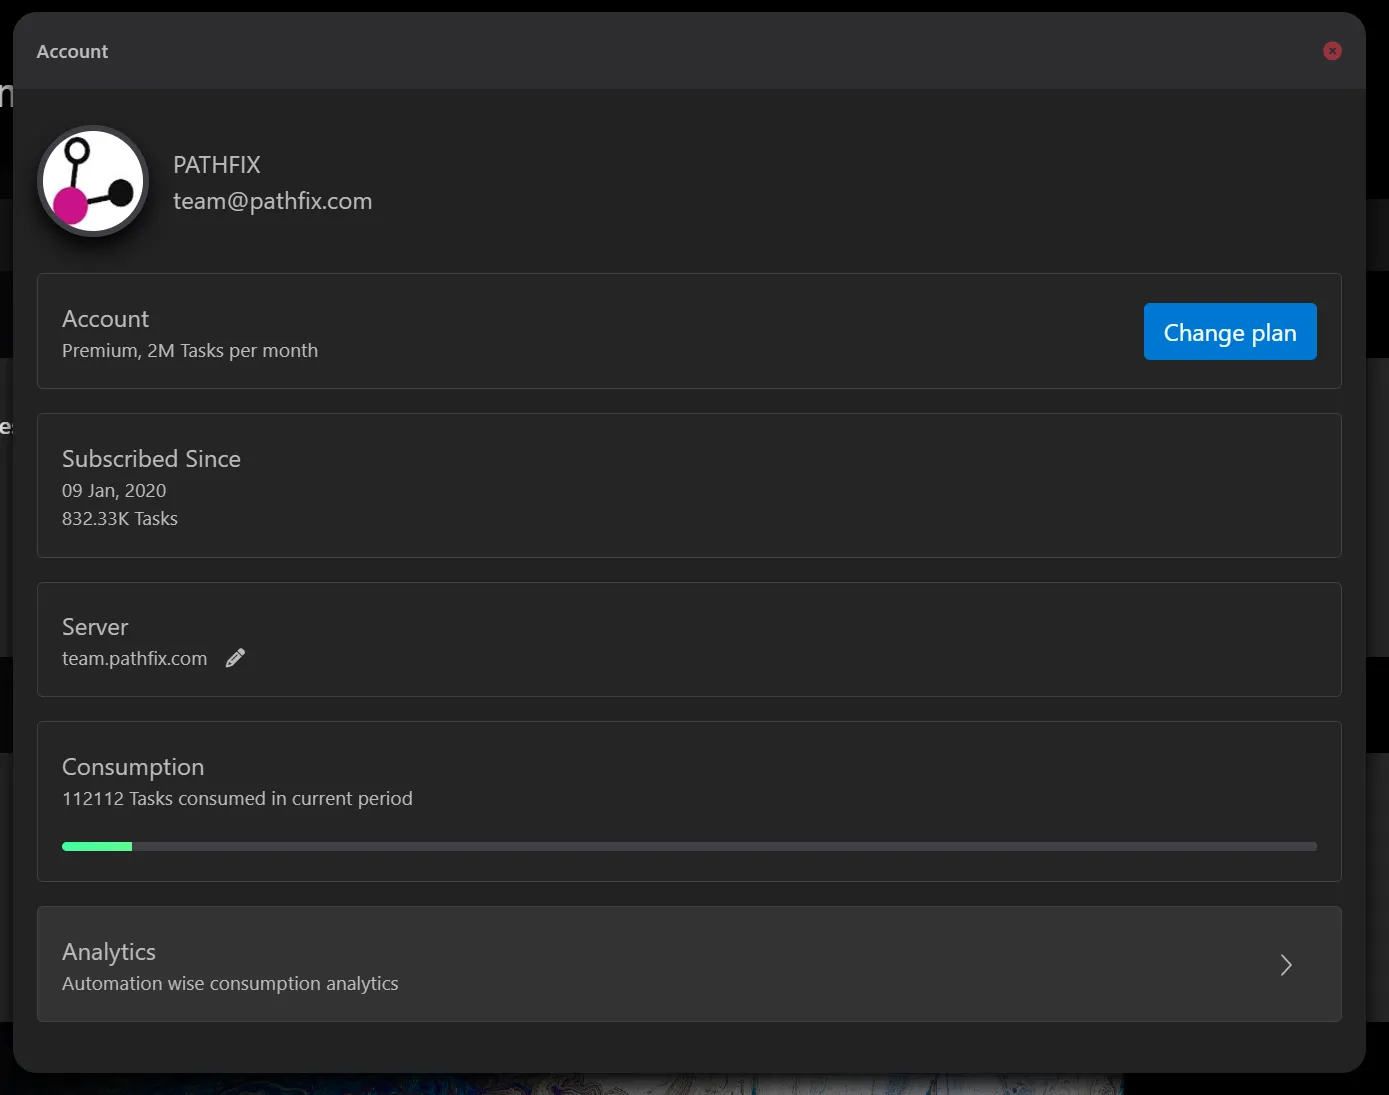The height and width of the screenshot is (1095, 1389).
Task: Close the Account dialog
Action: pyautogui.click(x=1332, y=51)
